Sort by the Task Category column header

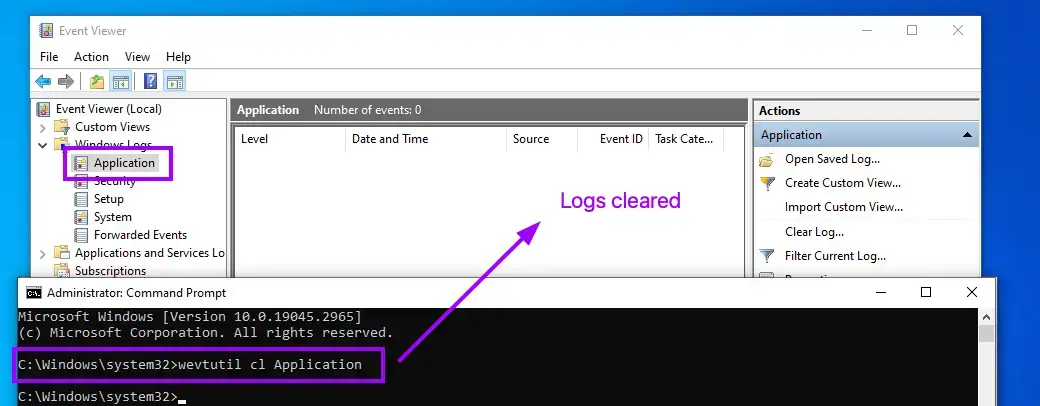[x=686, y=139]
